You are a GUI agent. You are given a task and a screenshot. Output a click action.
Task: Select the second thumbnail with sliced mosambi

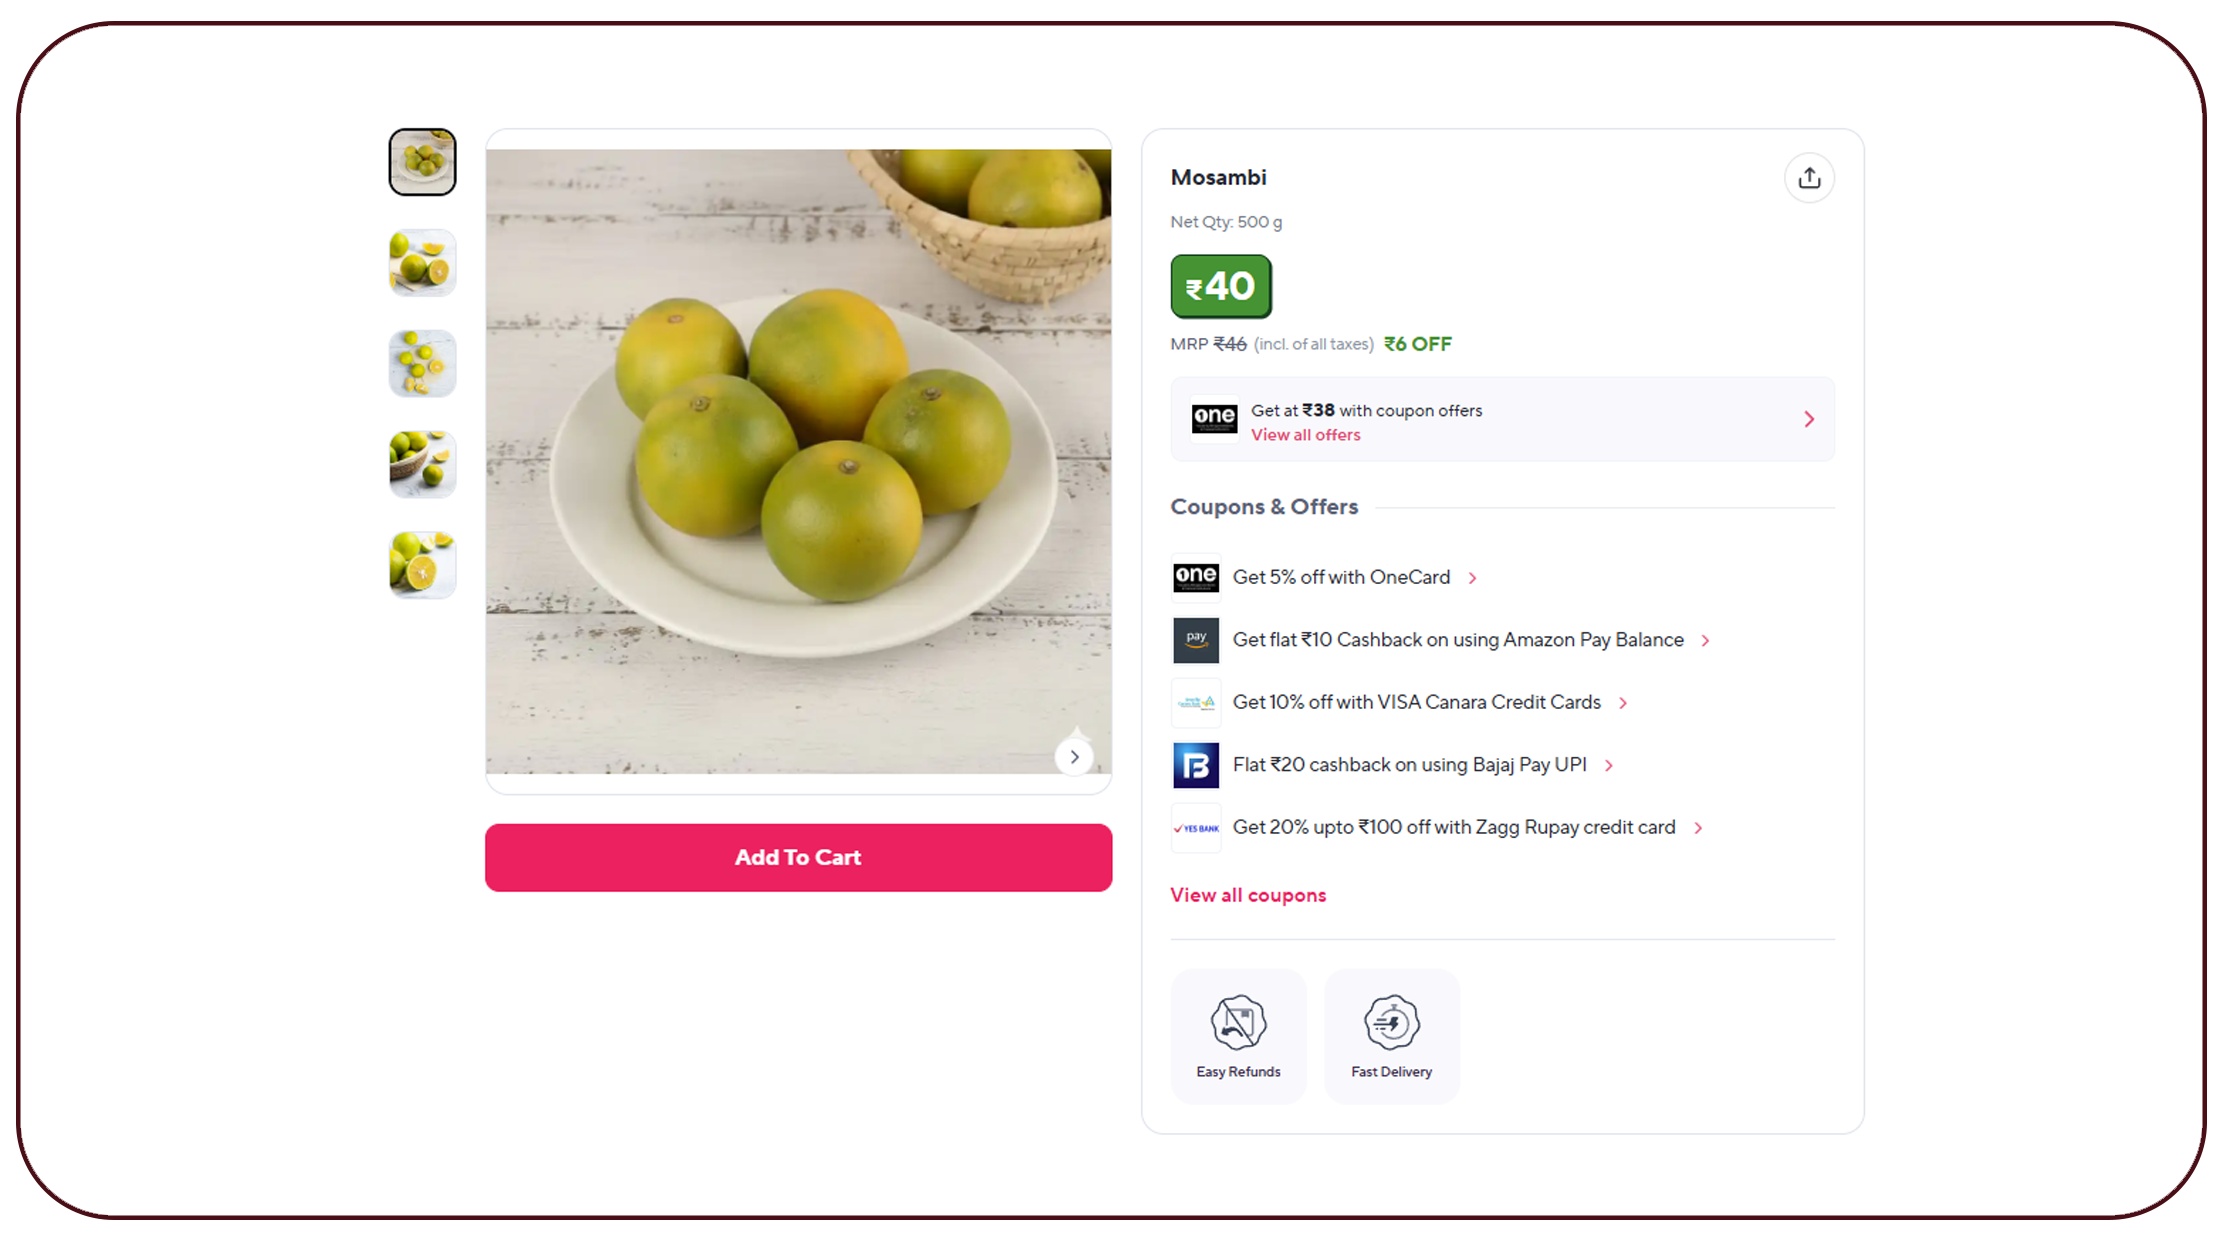[422, 263]
